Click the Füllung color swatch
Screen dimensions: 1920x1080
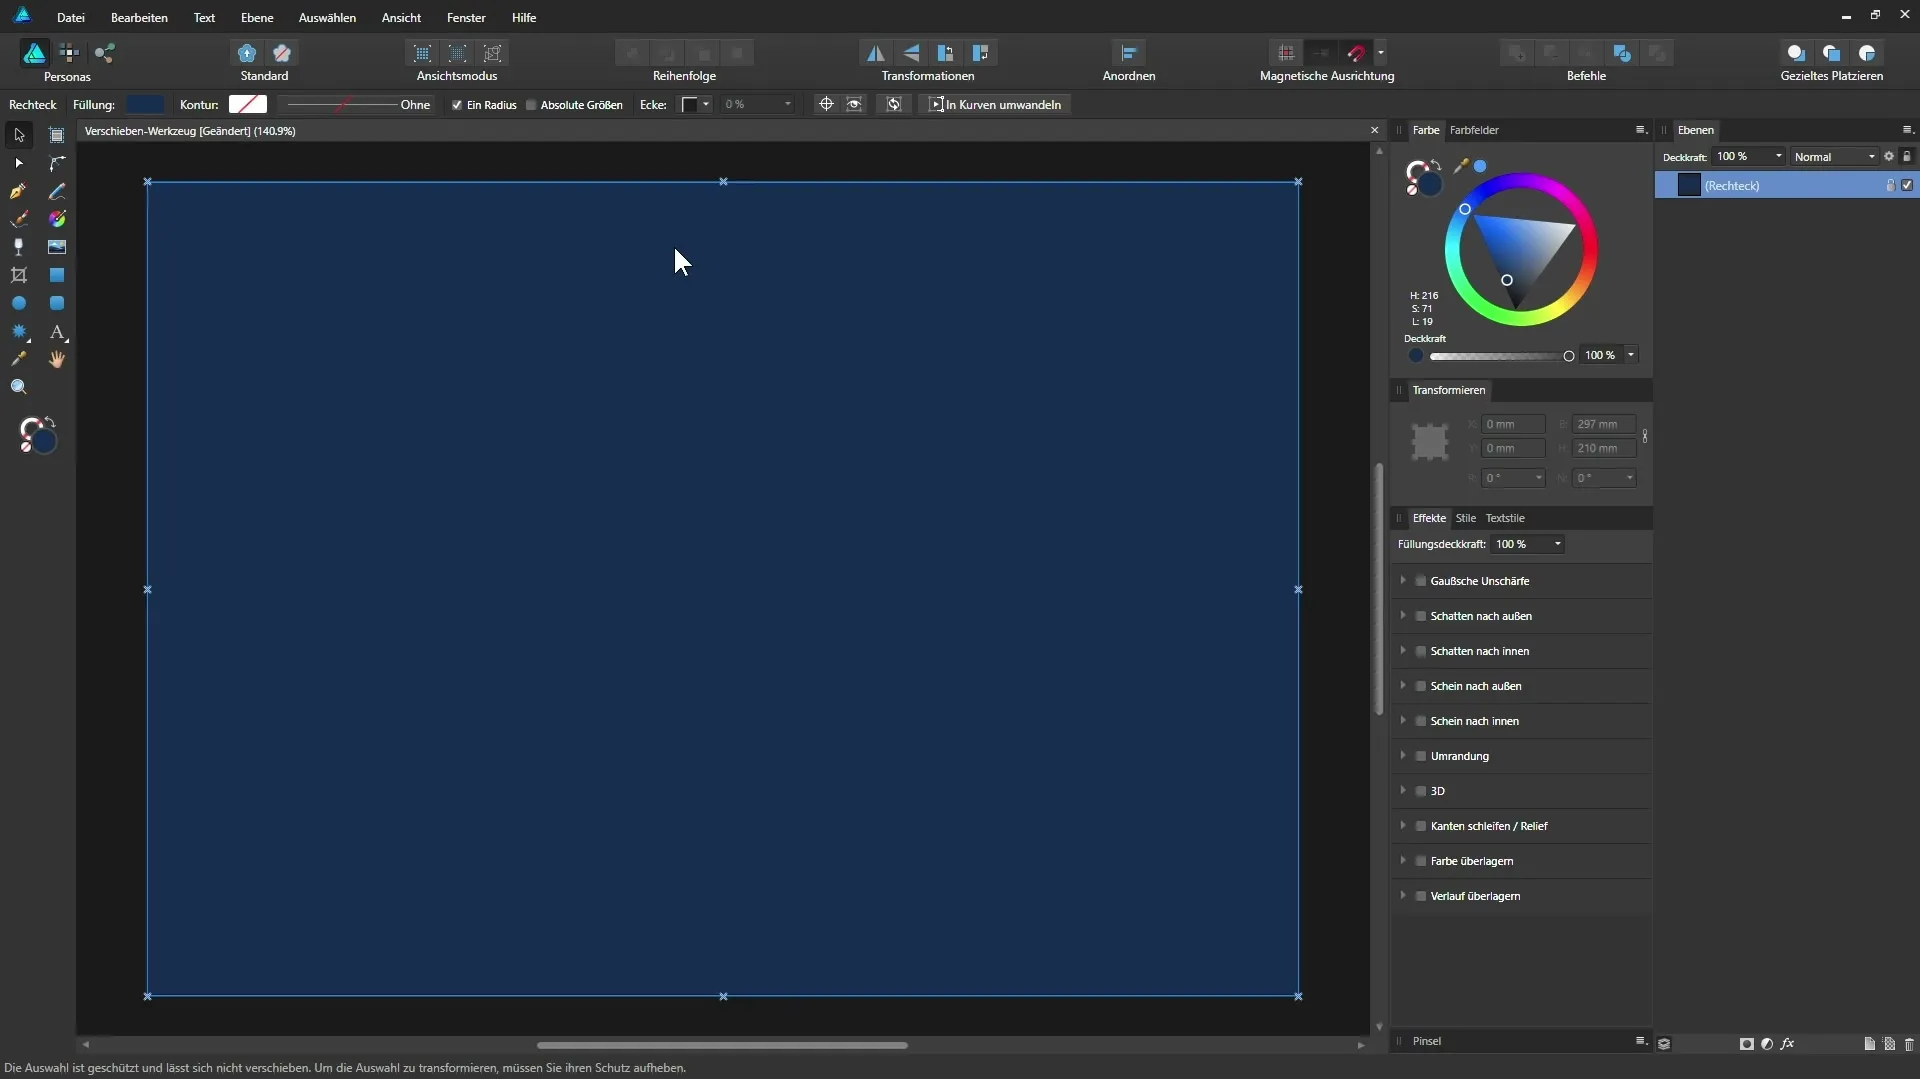point(146,105)
